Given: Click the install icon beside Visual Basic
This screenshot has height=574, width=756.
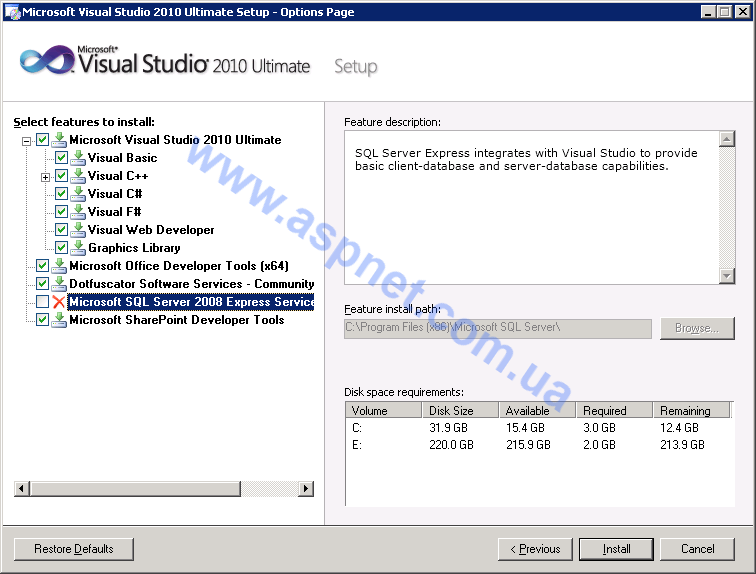Looking at the screenshot, I should click(x=78, y=158).
